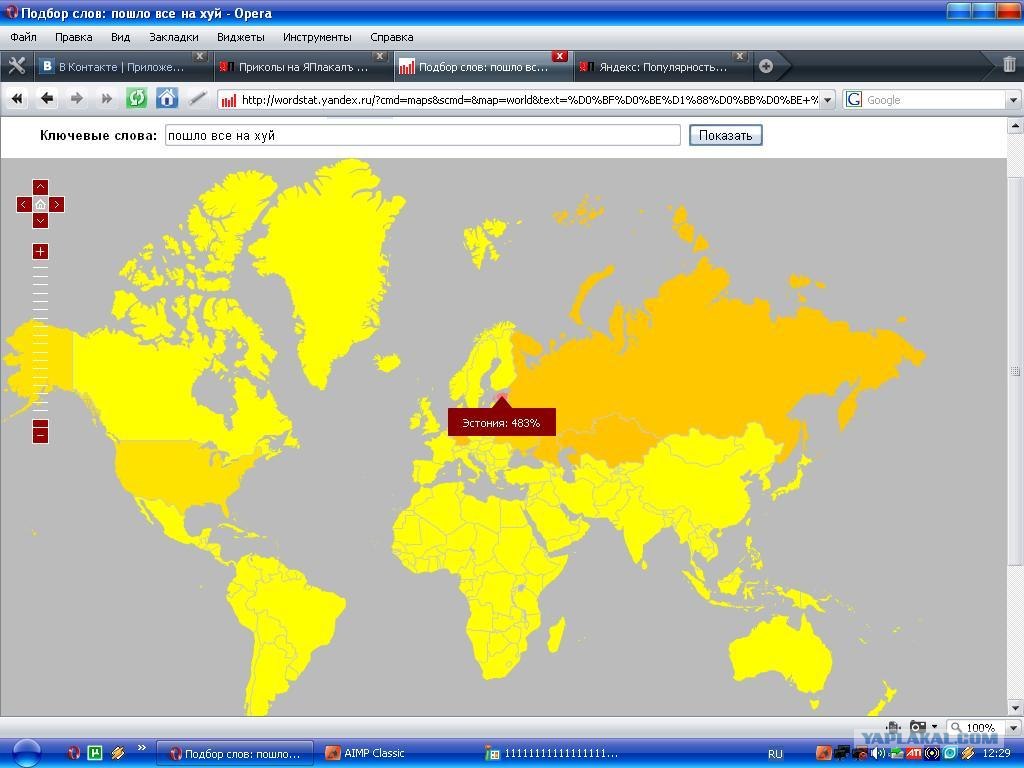This screenshot has width=1024, height=768.
Task: Switch to the Приколы на ЯПлакалъ tab
Action: 304,67
